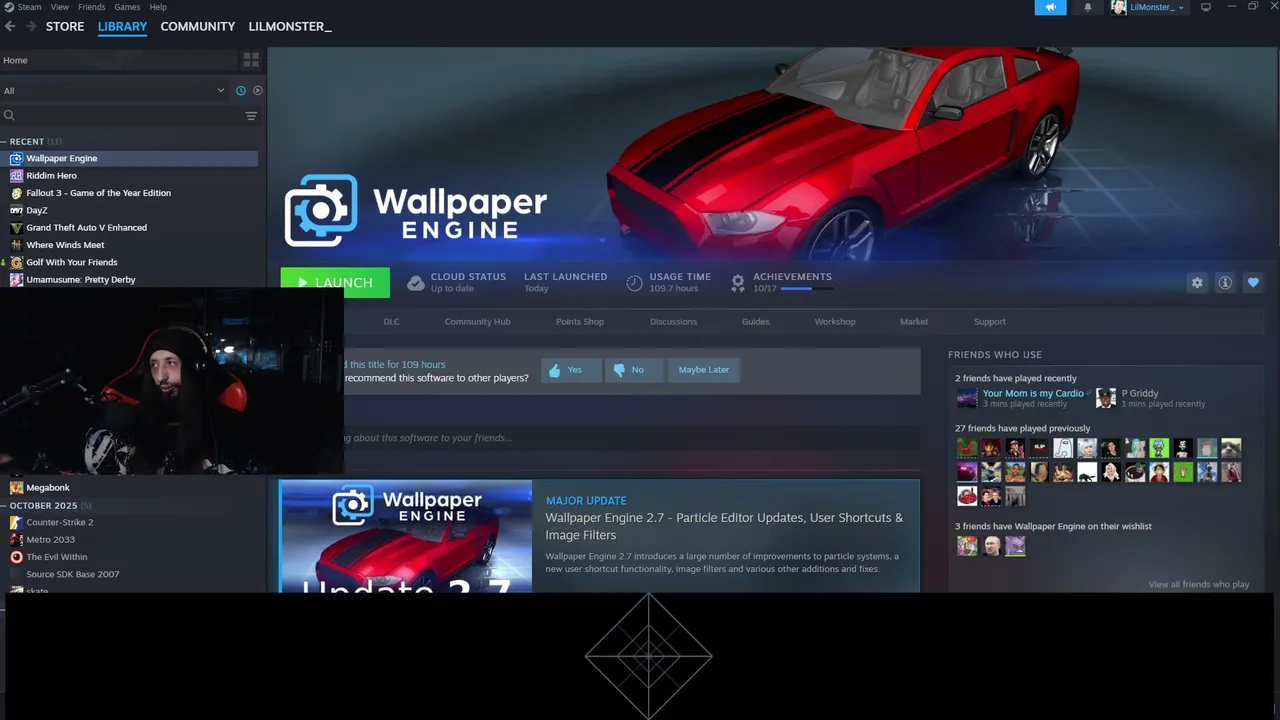This screenshot has height=720, width=1280.
Task: Toggle favorite heart icon
Action: tap(1253, 283)
